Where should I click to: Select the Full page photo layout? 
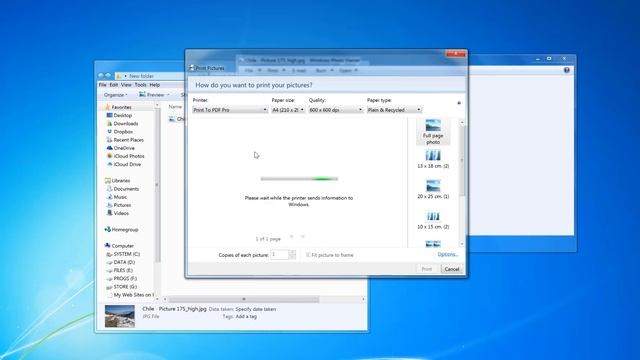click(433, 132)
